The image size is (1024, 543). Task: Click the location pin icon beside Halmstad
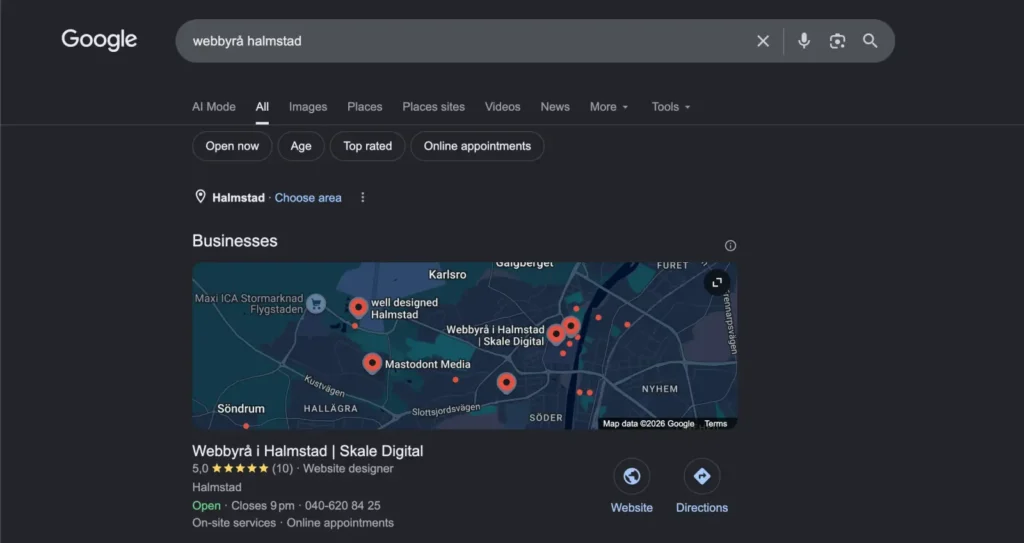coord(200,197)
